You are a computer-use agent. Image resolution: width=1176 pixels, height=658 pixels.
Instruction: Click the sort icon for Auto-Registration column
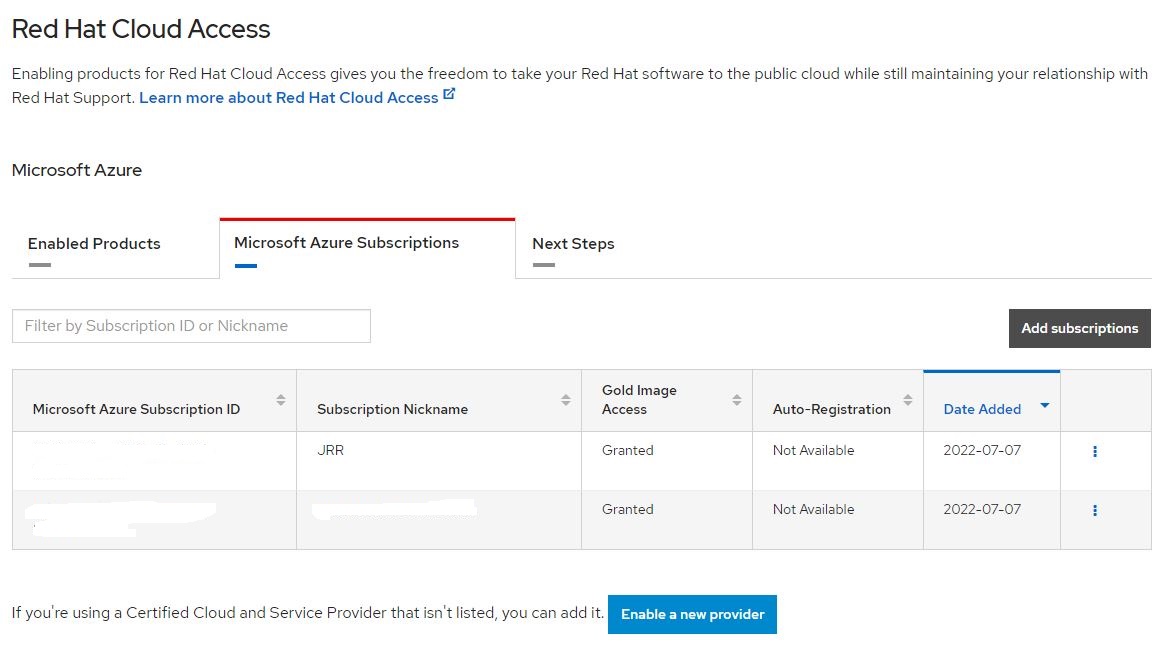click(x=908, y=400)
